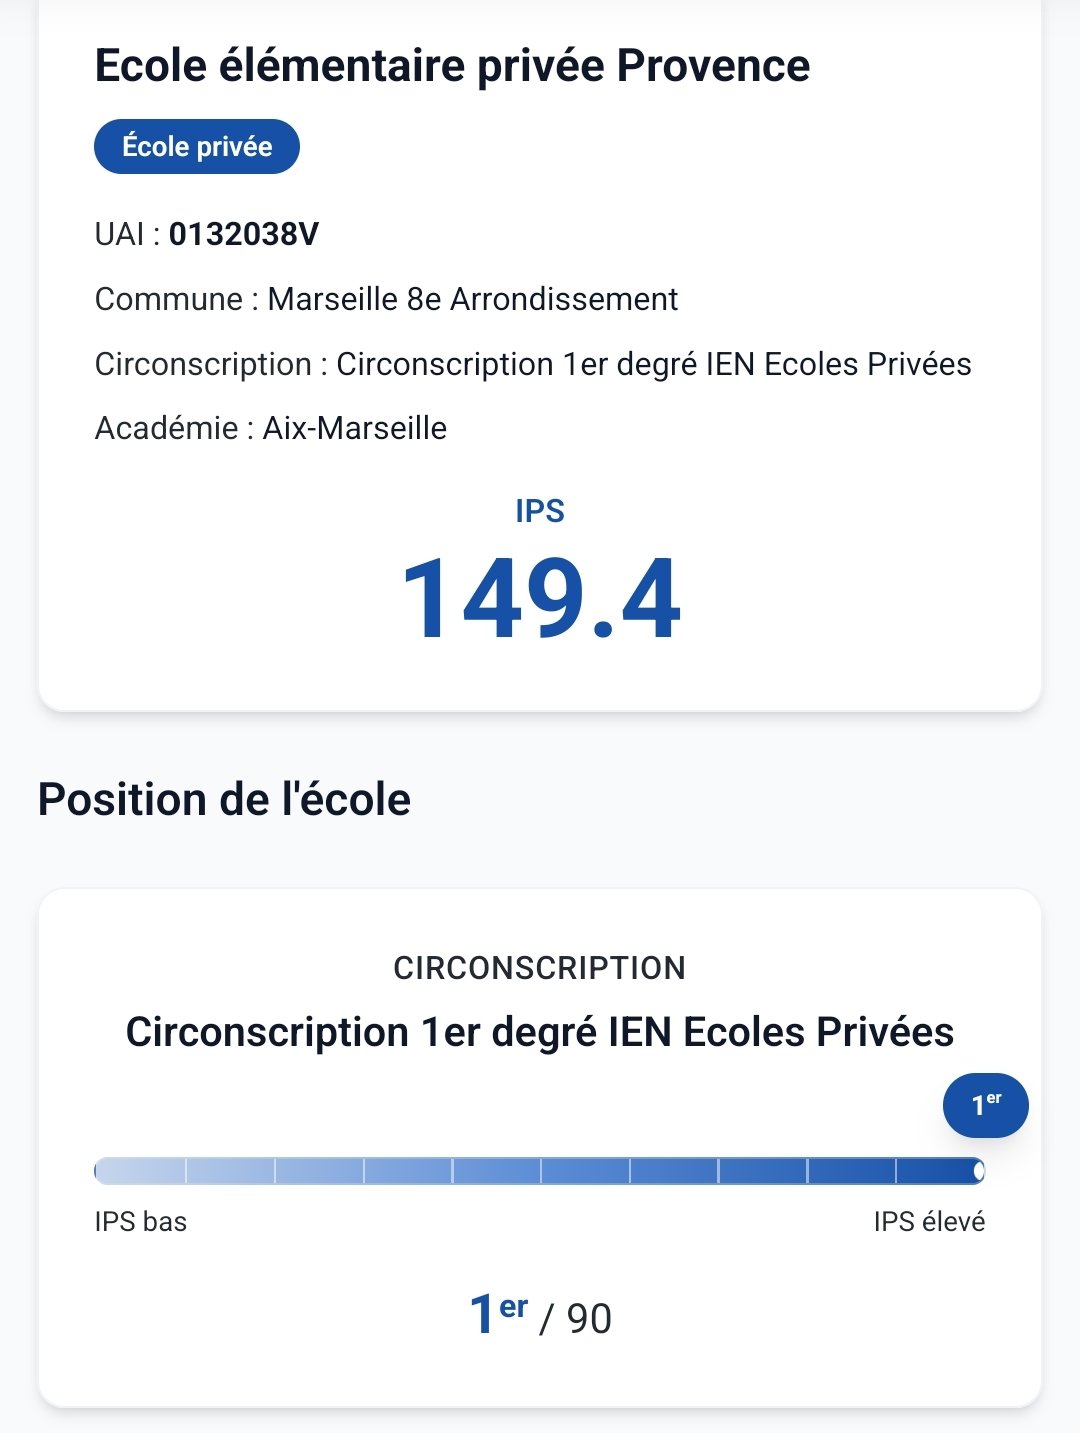Select the UAI code 0132038V

[x=244, y=234]
